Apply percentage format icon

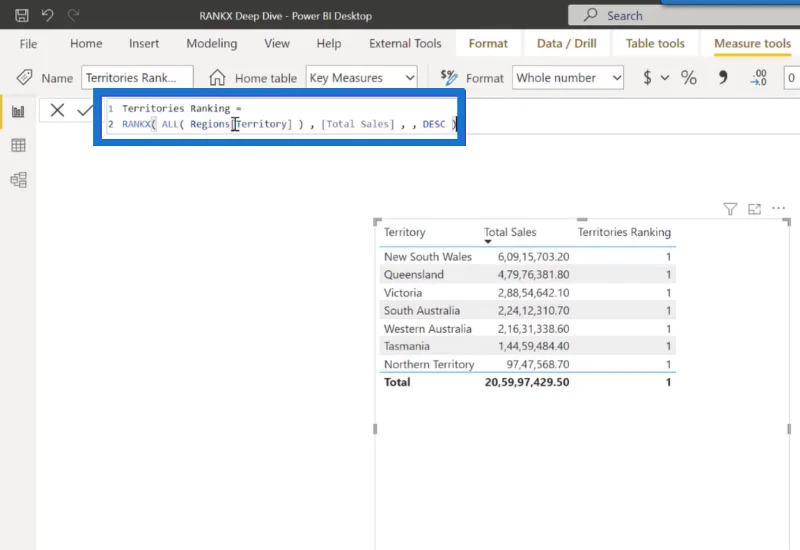688,78
